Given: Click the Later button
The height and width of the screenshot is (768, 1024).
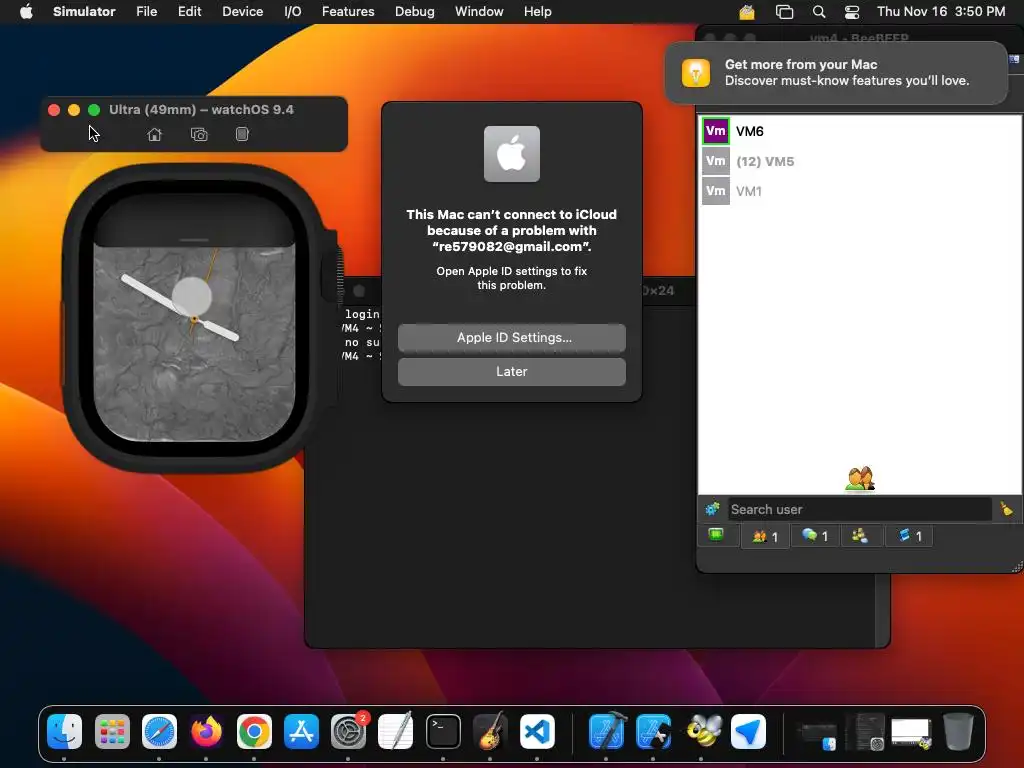Looking at the screenshot, I should (x=511, y=372).
